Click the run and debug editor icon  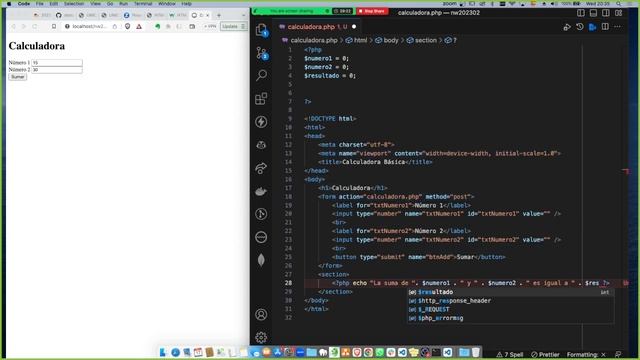click(x=567, y=27)
